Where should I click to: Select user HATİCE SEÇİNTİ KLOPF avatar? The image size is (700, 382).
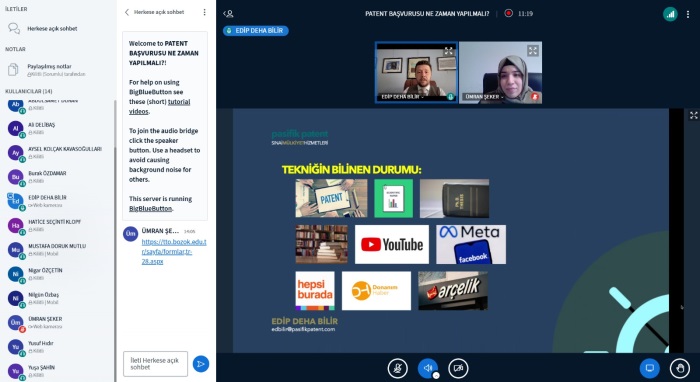point(16,225)
